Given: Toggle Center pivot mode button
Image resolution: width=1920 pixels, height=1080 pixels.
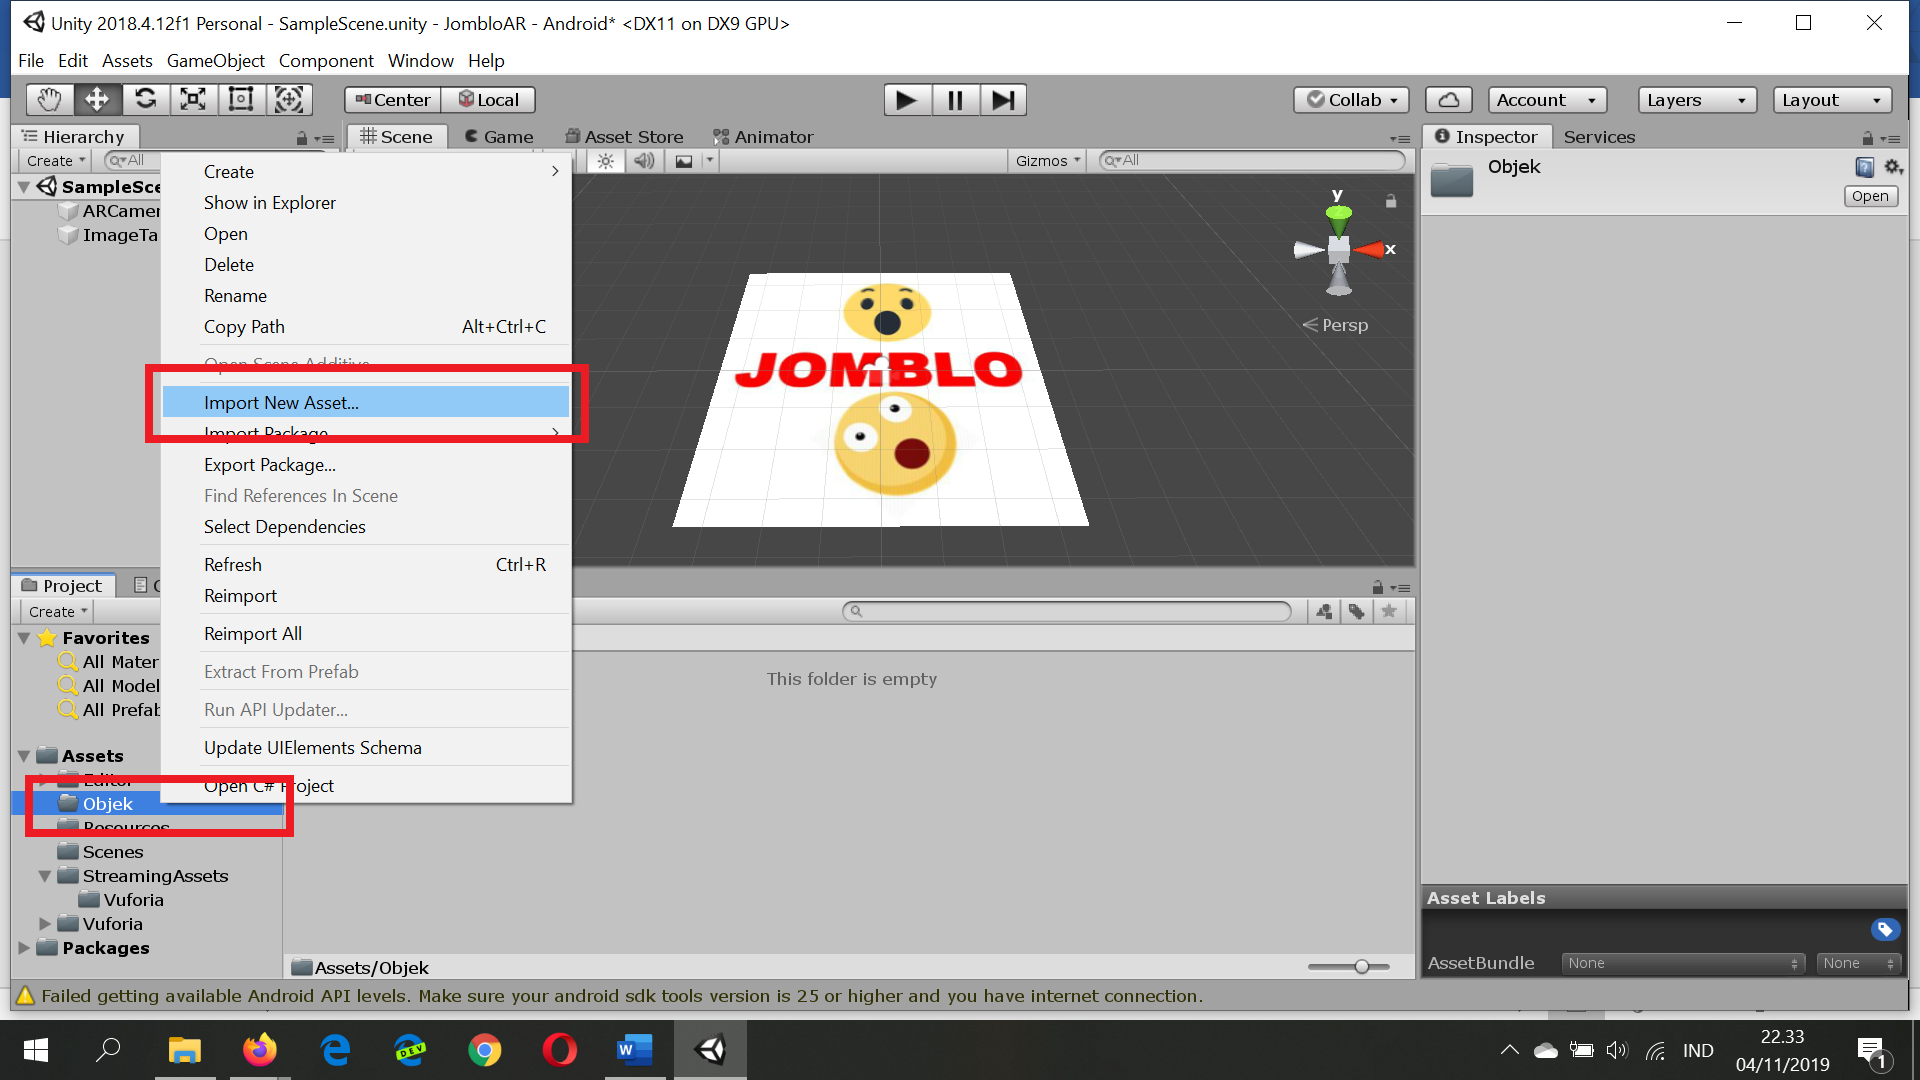Looking at the screenshot, I should (x=393, y=100).
